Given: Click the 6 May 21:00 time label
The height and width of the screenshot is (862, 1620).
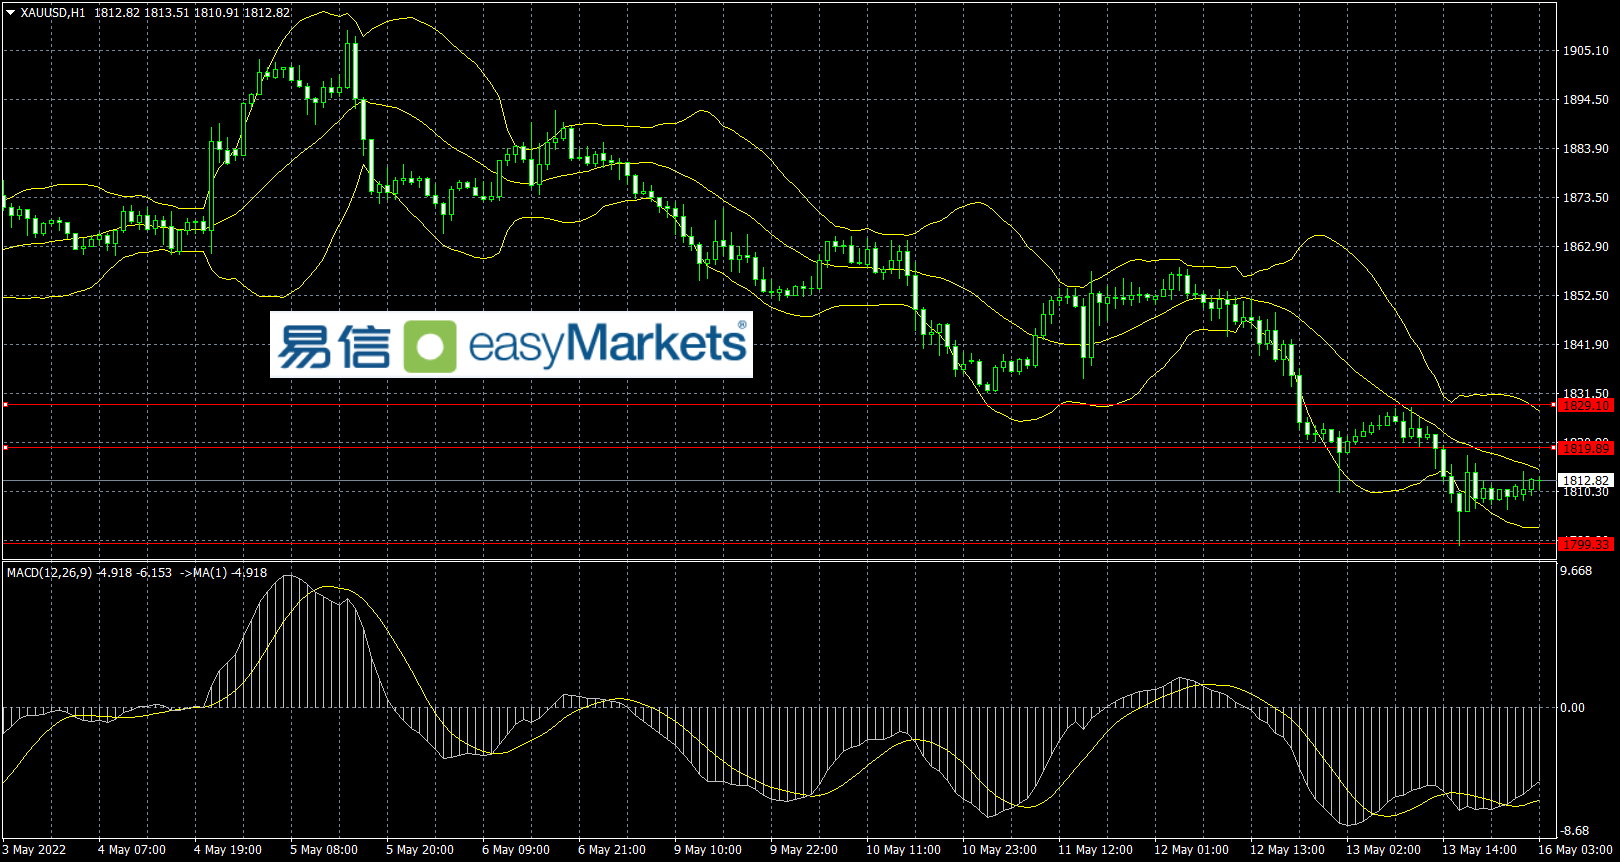Looking at the screenshot, I should click(612, 850).
